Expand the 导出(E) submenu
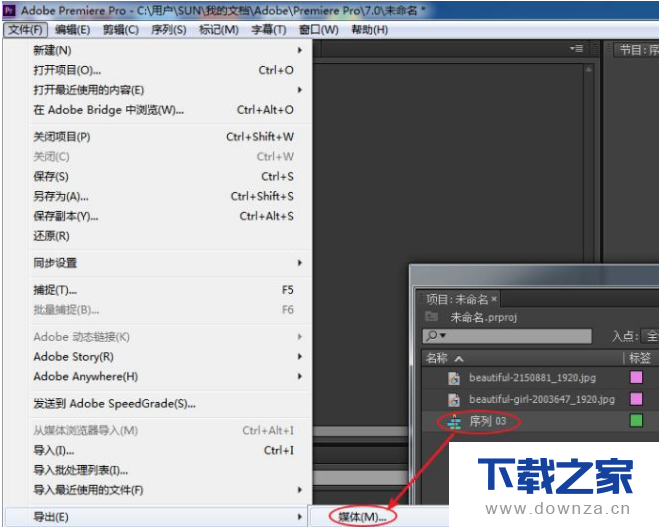Viewport: 659px width, 527px height. click(x=158, y=517)
